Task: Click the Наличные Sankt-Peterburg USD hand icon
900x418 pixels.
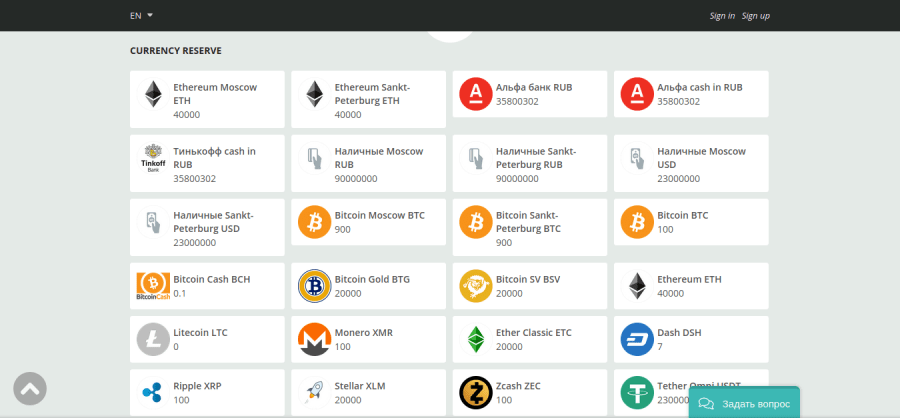Action: point(153,222)
